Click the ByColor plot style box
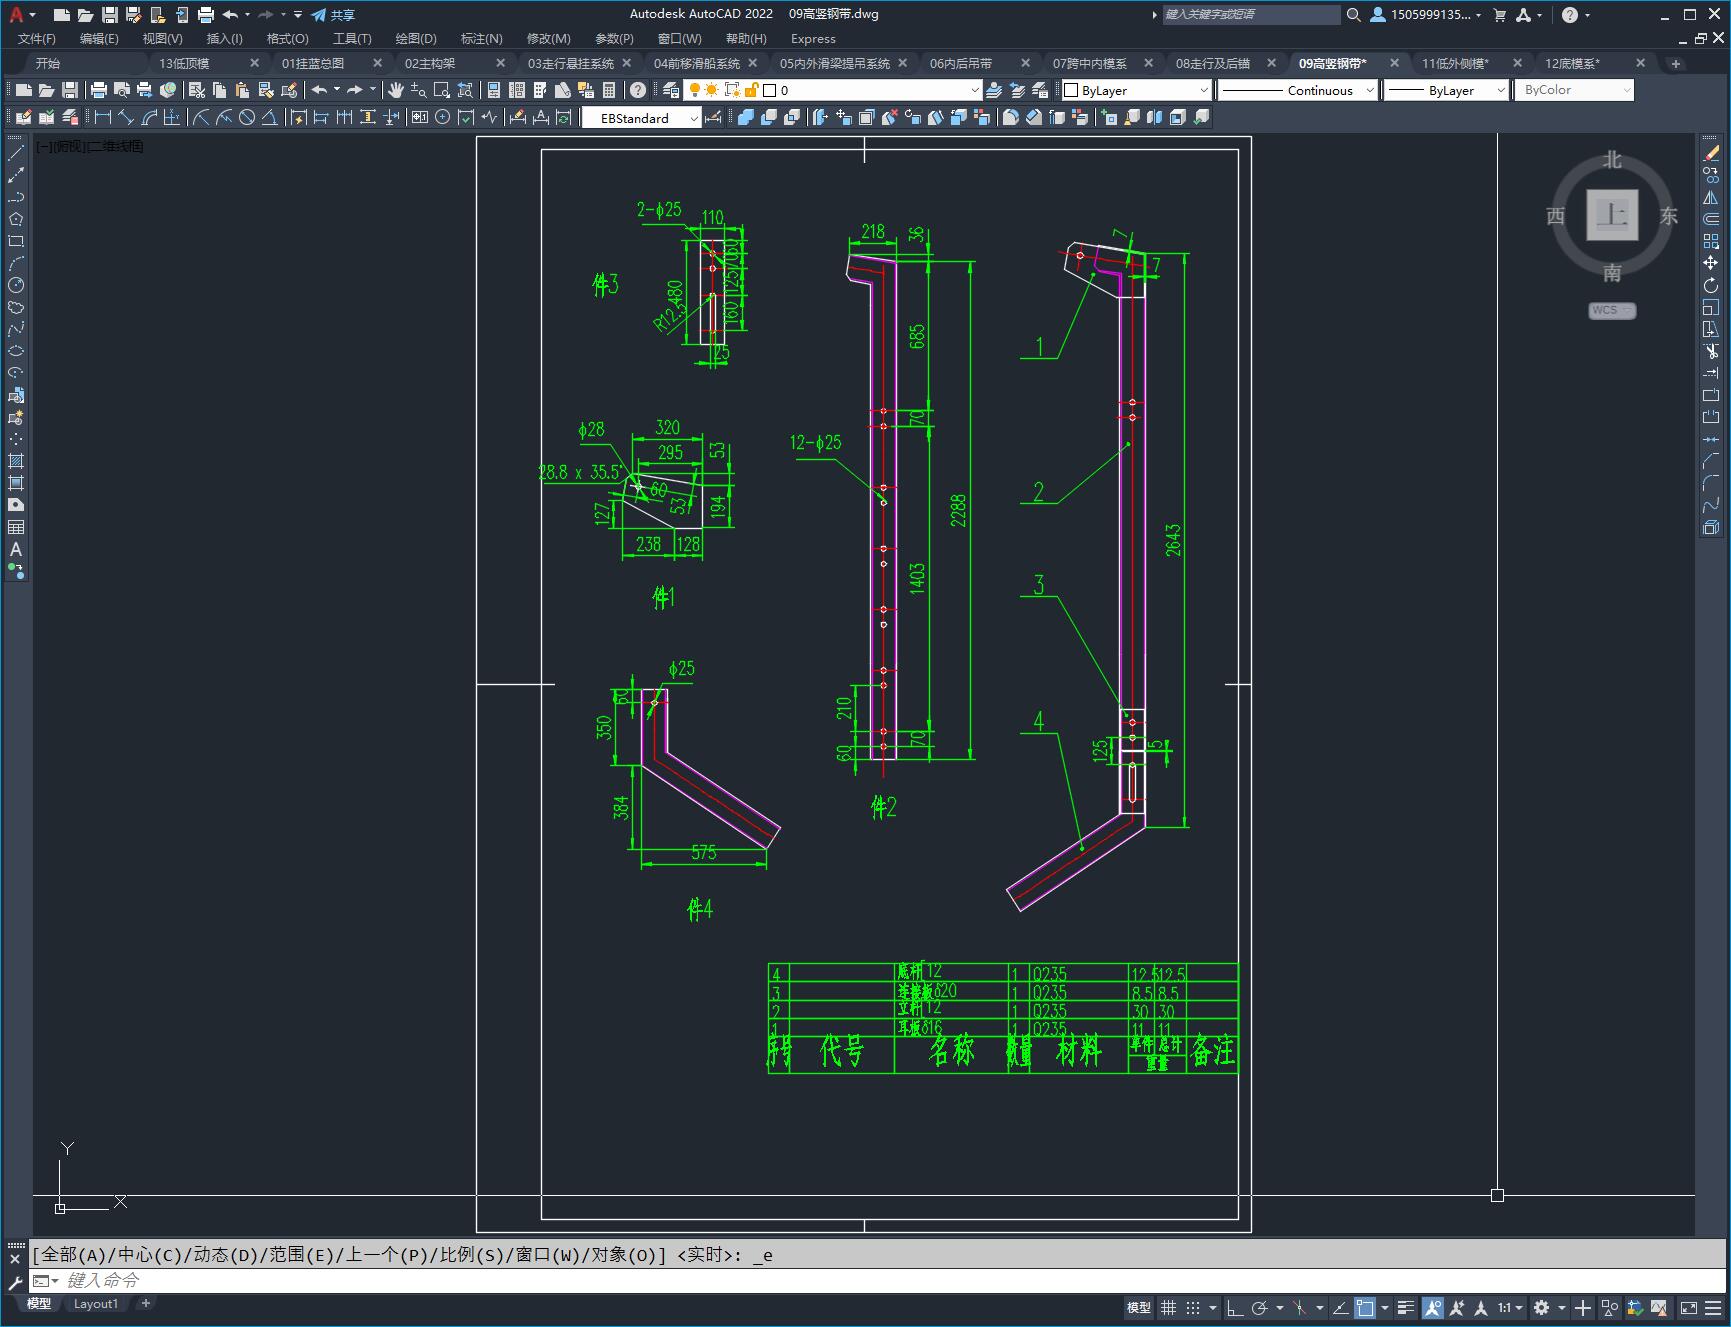 1575,90
